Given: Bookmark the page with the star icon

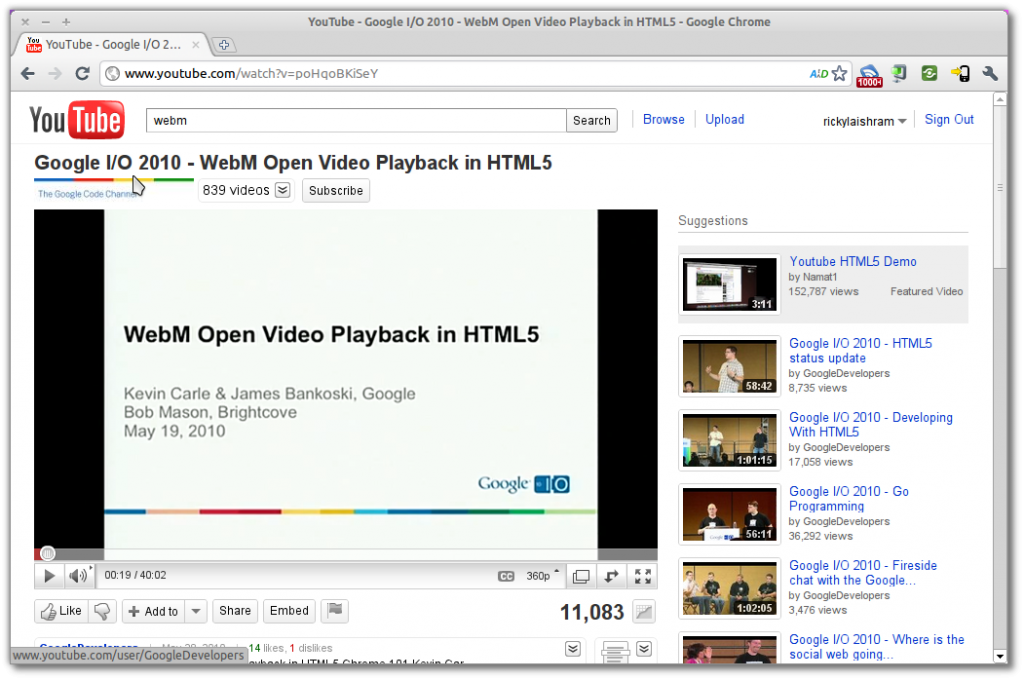Looking at the screenshot, I should (840, 73).
